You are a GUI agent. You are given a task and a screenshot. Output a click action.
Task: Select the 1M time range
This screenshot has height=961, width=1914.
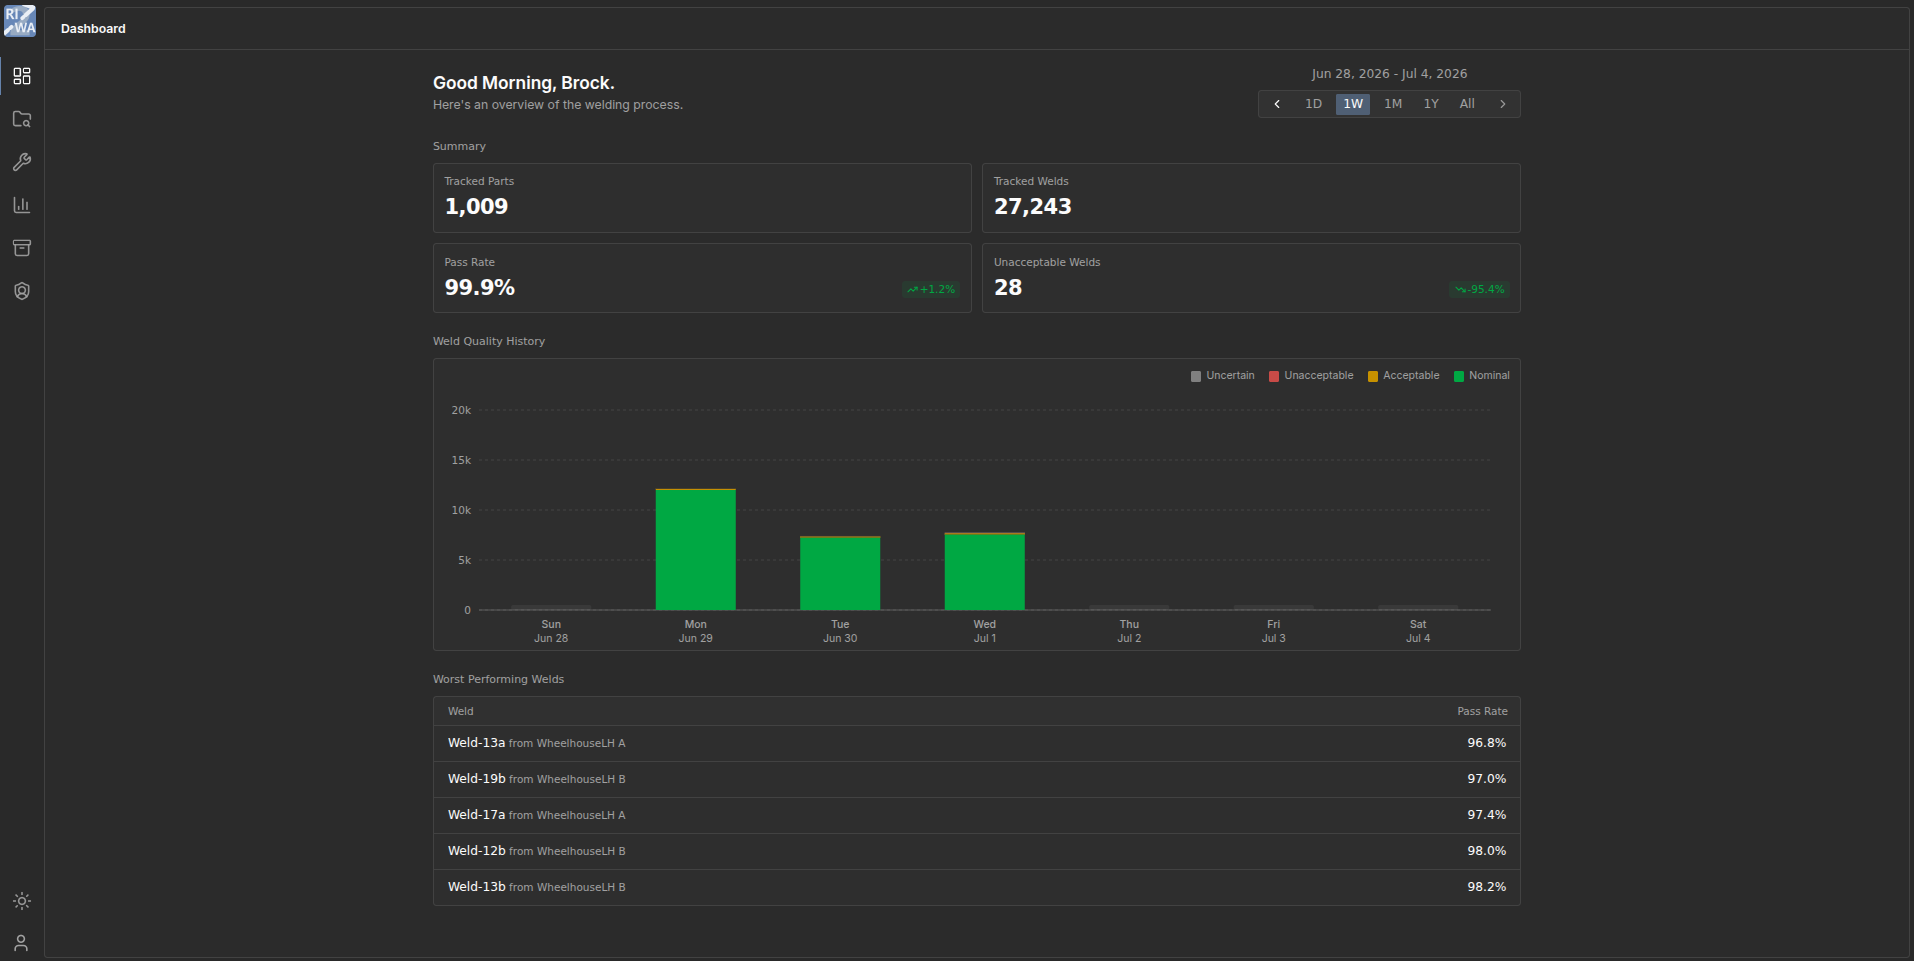[1393, 104]
